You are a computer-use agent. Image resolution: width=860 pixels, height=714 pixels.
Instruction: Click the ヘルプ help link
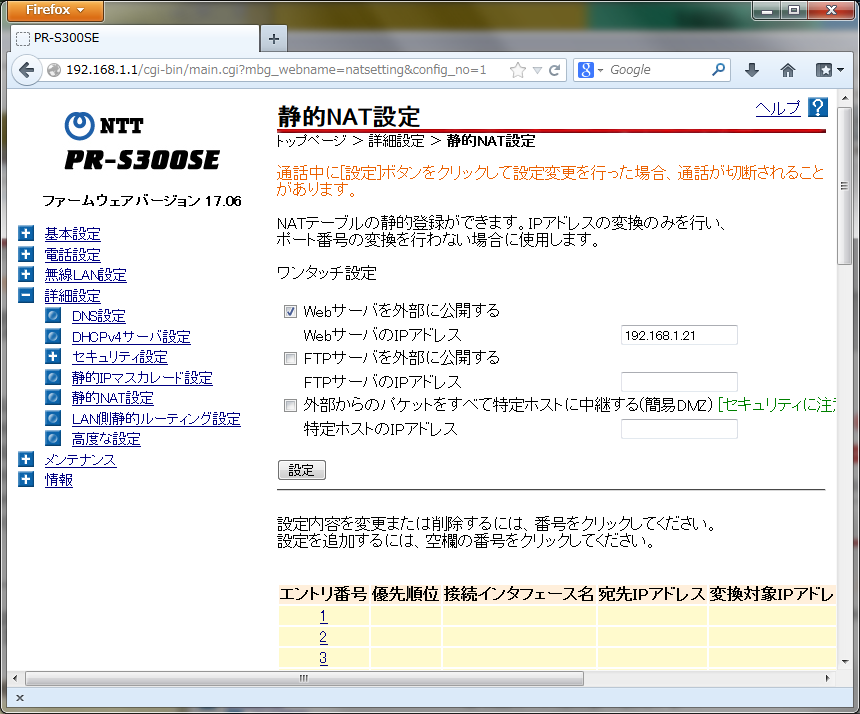[x=778, y=108]
